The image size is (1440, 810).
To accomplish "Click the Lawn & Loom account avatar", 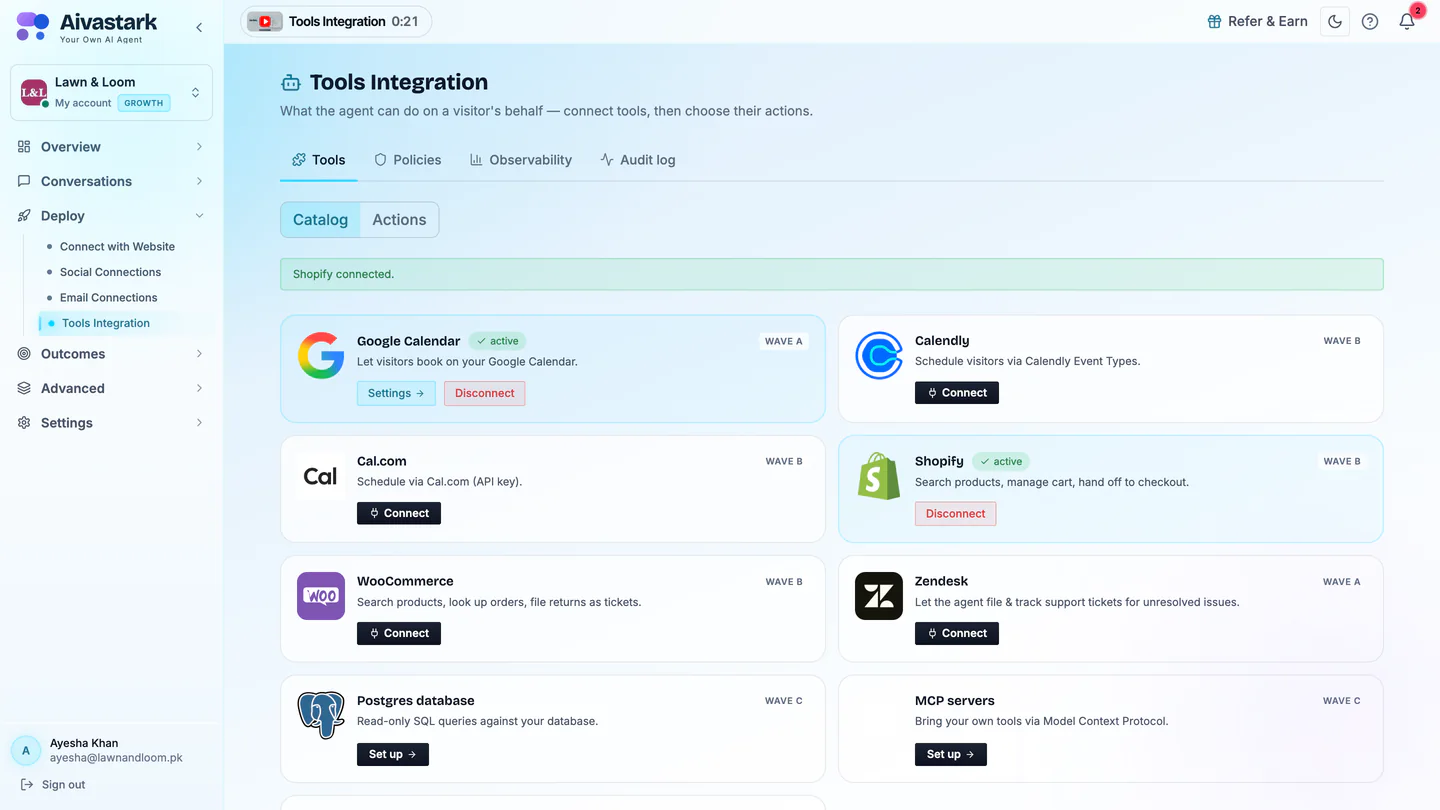I will click(x=34, y=92).
